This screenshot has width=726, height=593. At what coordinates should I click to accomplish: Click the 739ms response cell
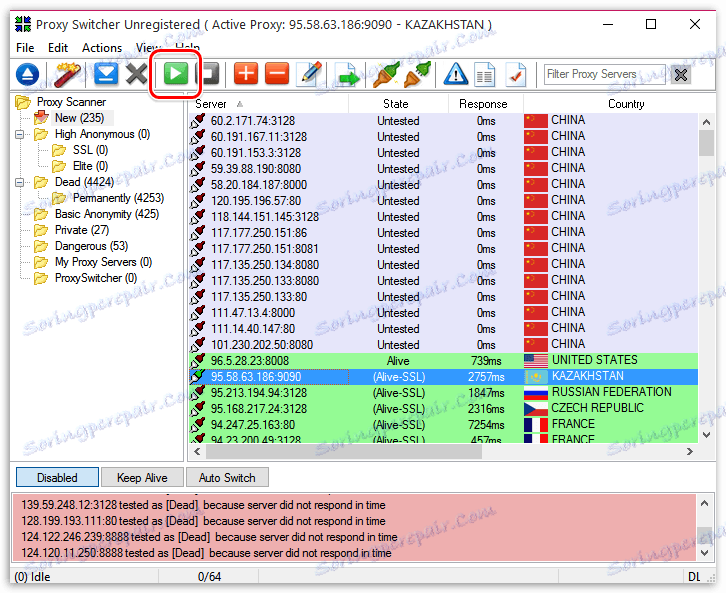point(486,361)
